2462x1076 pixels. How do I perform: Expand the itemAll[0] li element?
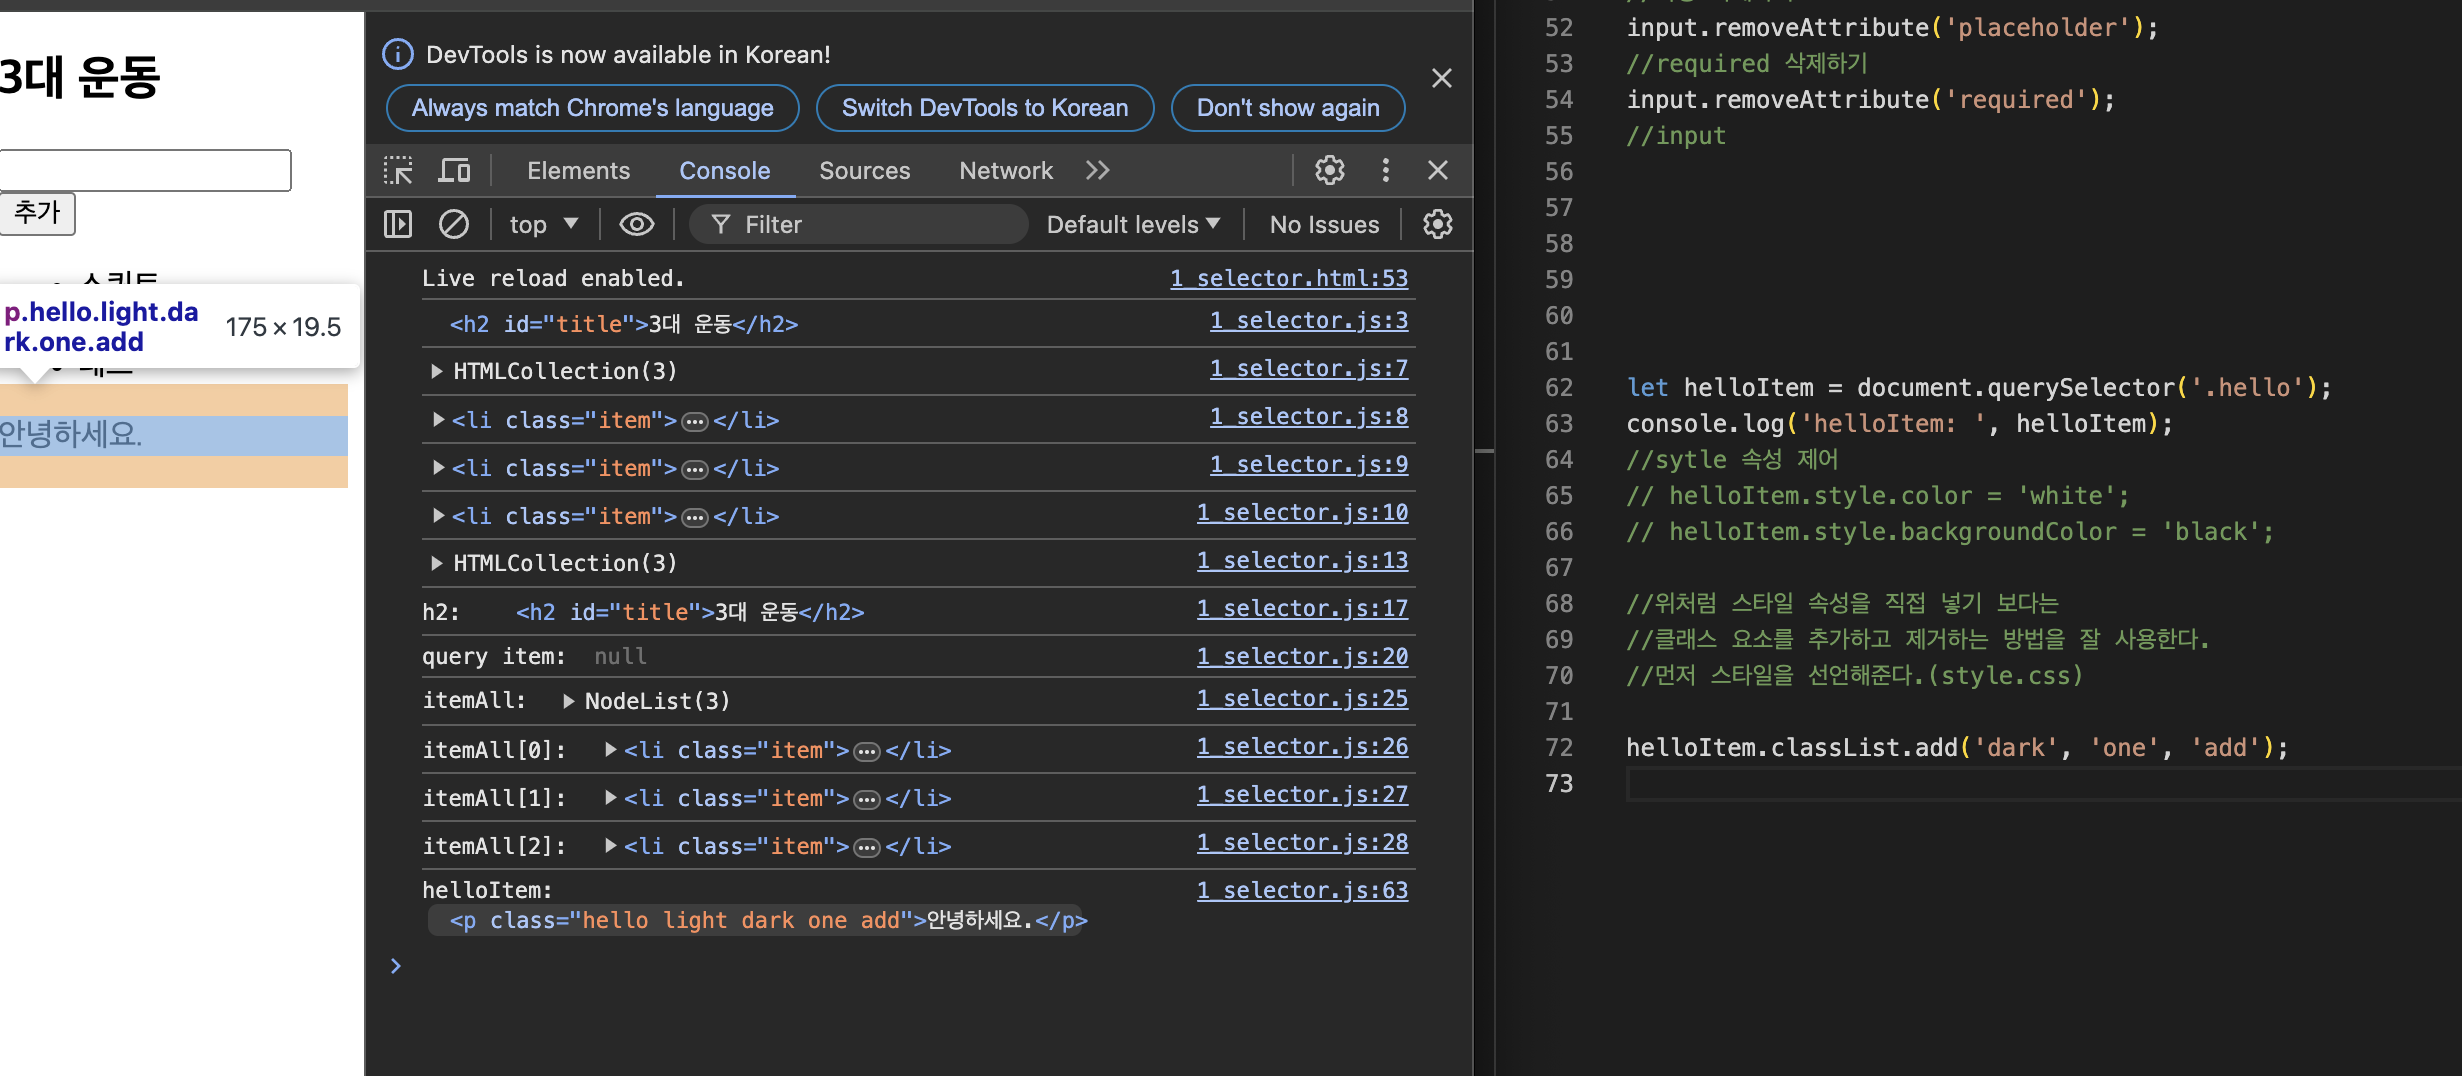tap(610, 749)
